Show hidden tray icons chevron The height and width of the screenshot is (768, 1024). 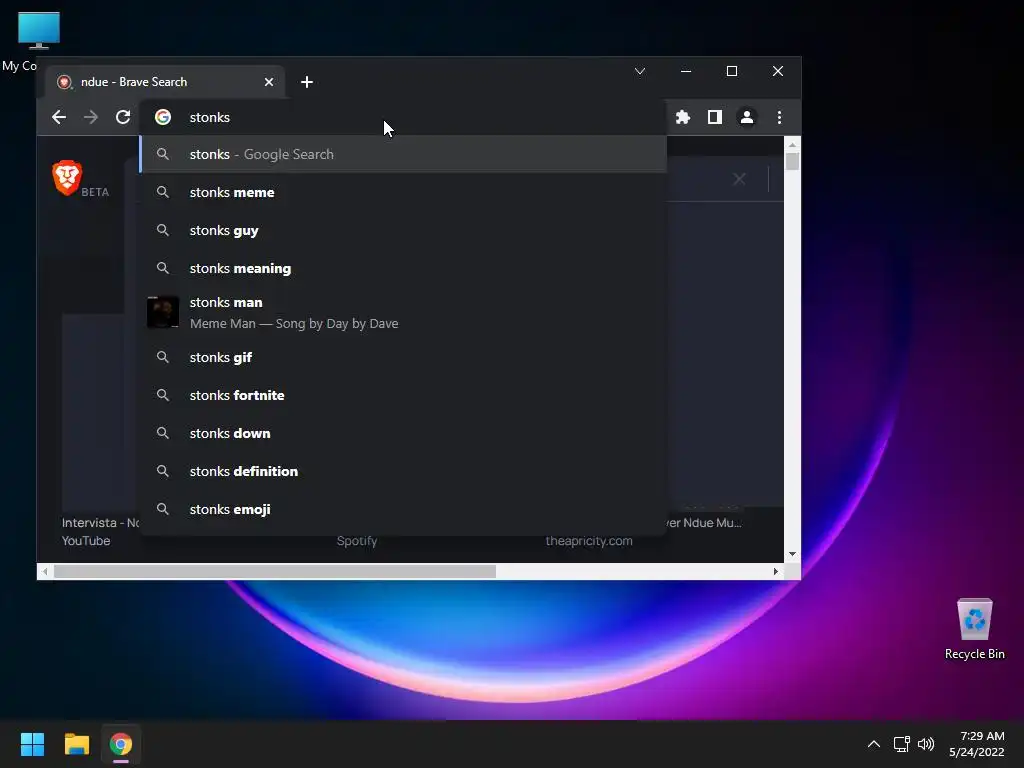[x=873, y=744]
